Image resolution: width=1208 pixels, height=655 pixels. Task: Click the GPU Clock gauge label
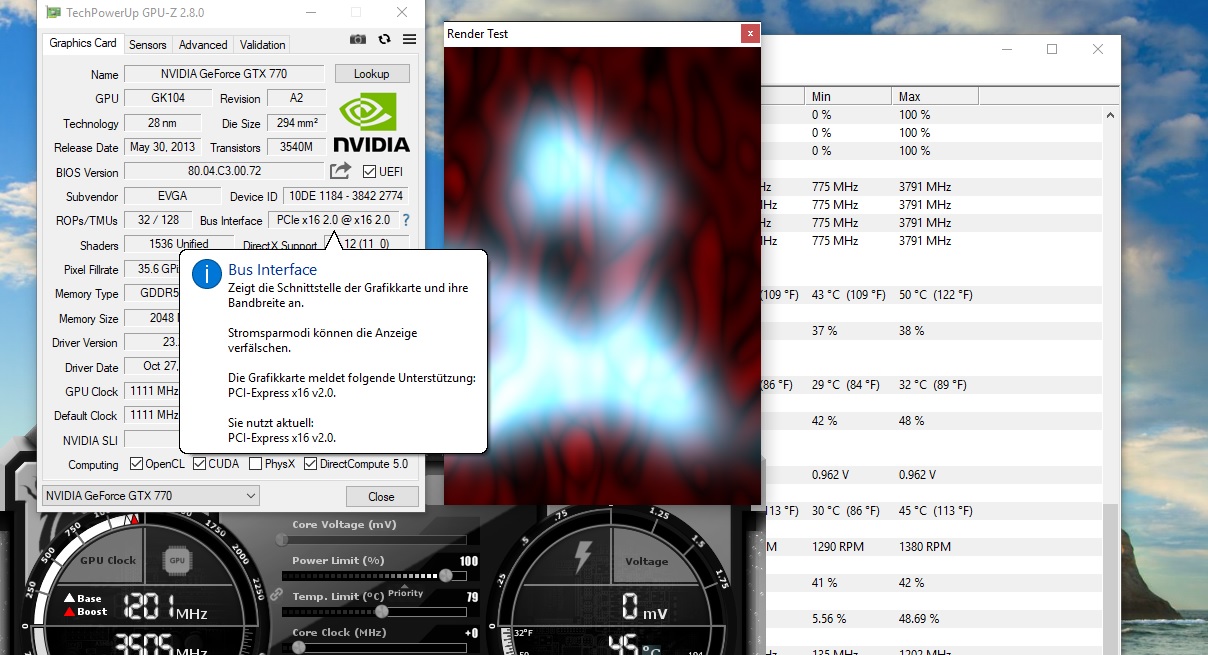coord(108,560)
